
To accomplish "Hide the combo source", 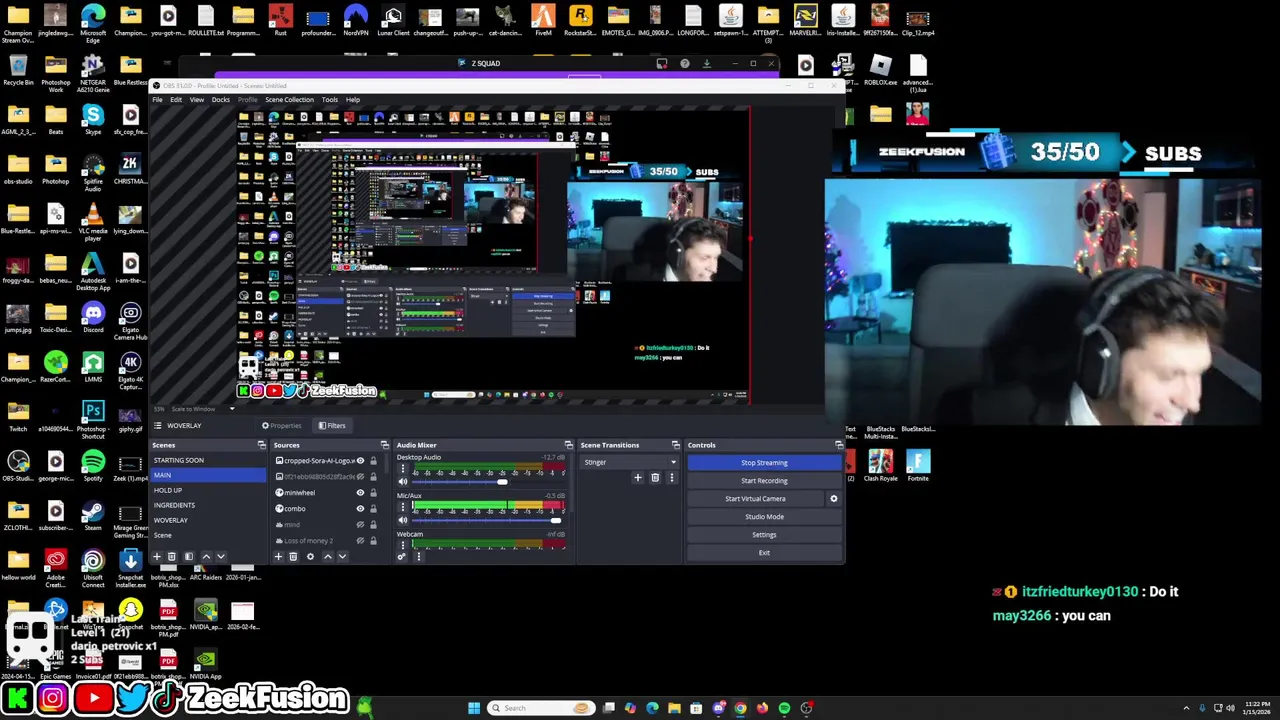I will click(x=360, y=509).
